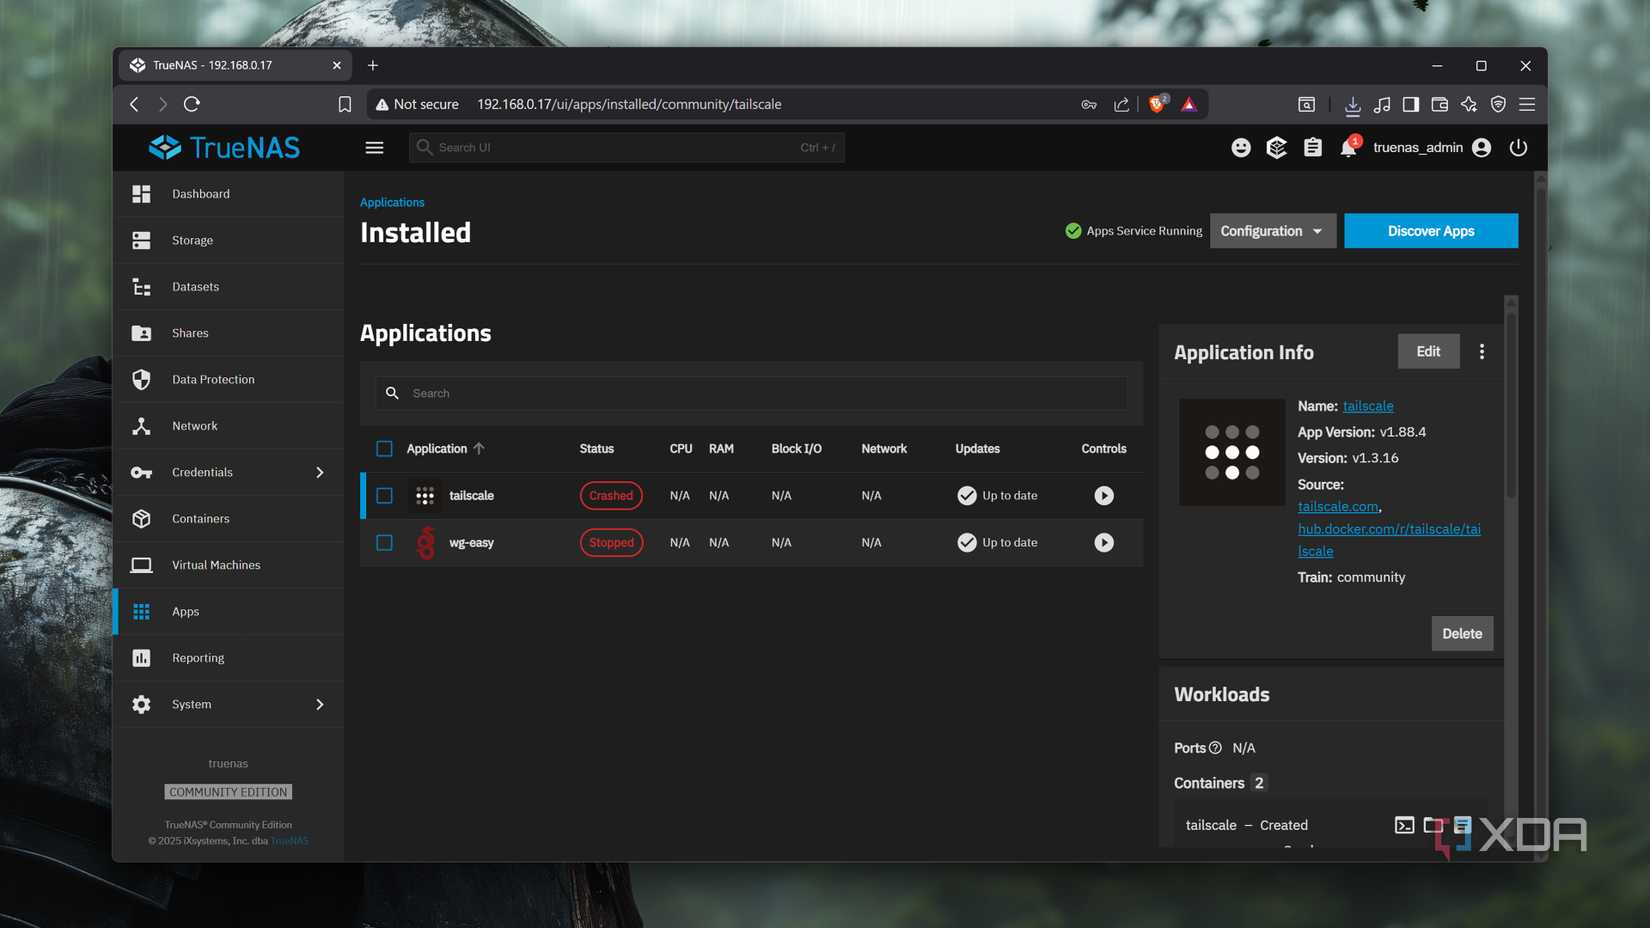Open the tailscale container shell icon
Viewport: 1650px width, 928px height.
1404,826
